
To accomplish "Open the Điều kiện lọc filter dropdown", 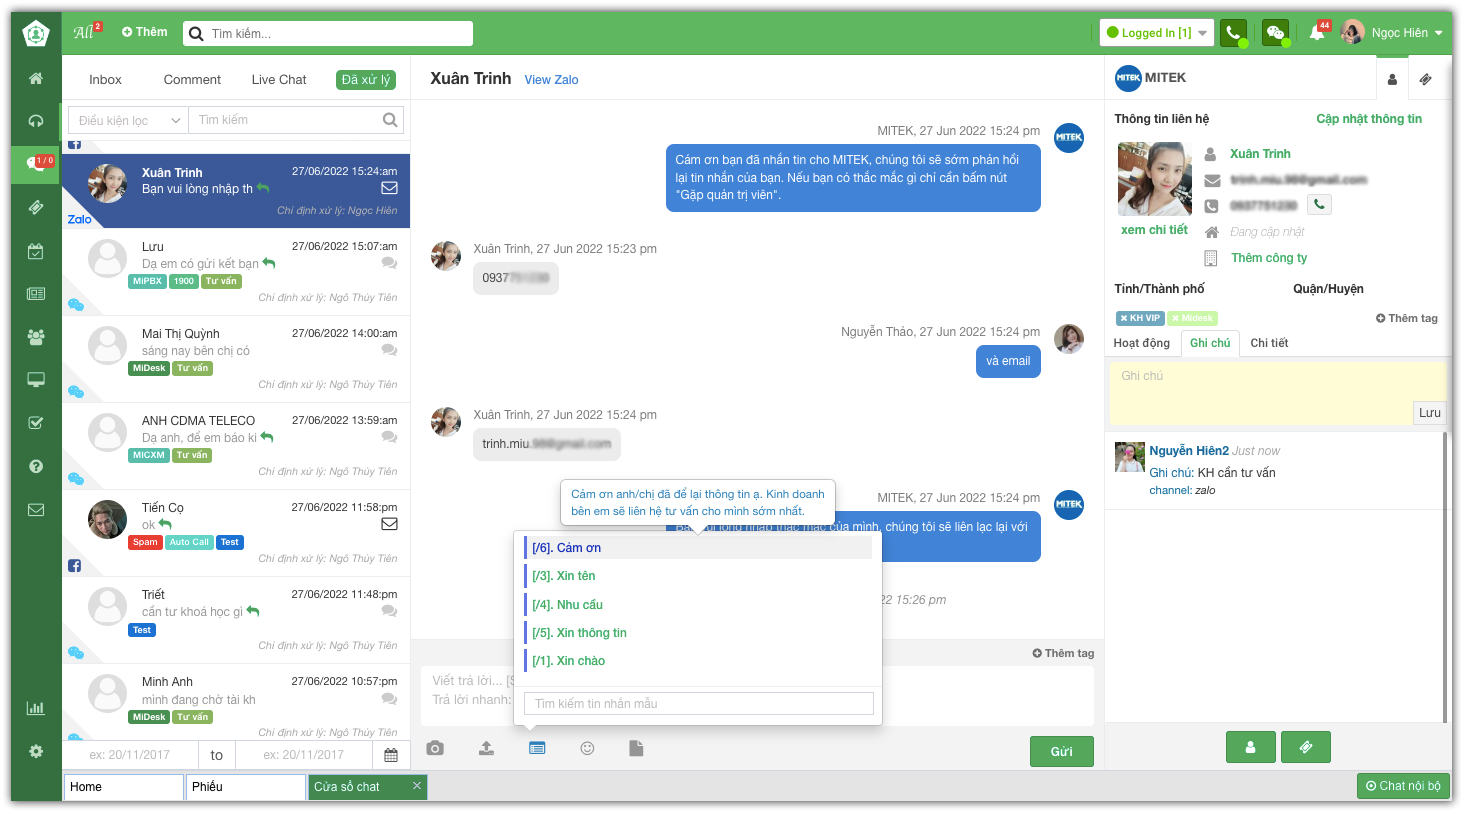I will [x=129, y=120].
